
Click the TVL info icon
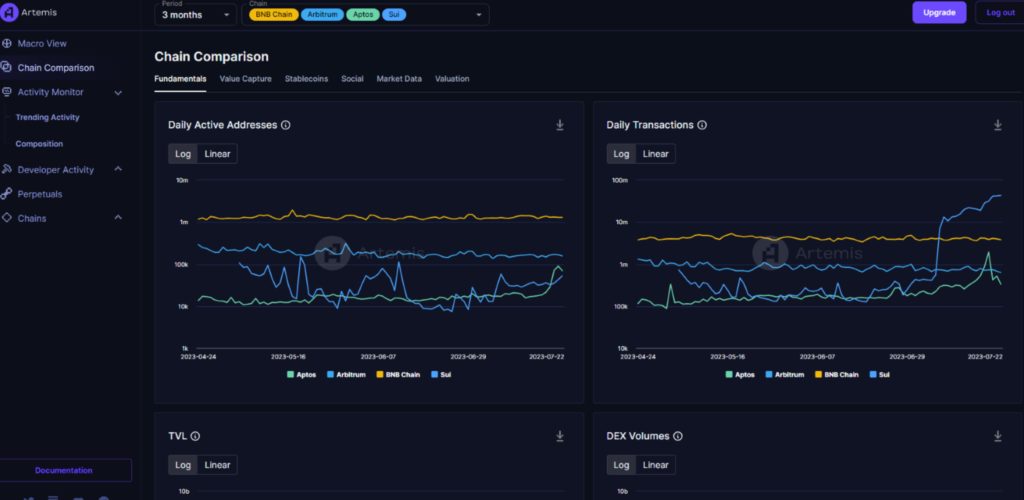[x=195, y=436]
